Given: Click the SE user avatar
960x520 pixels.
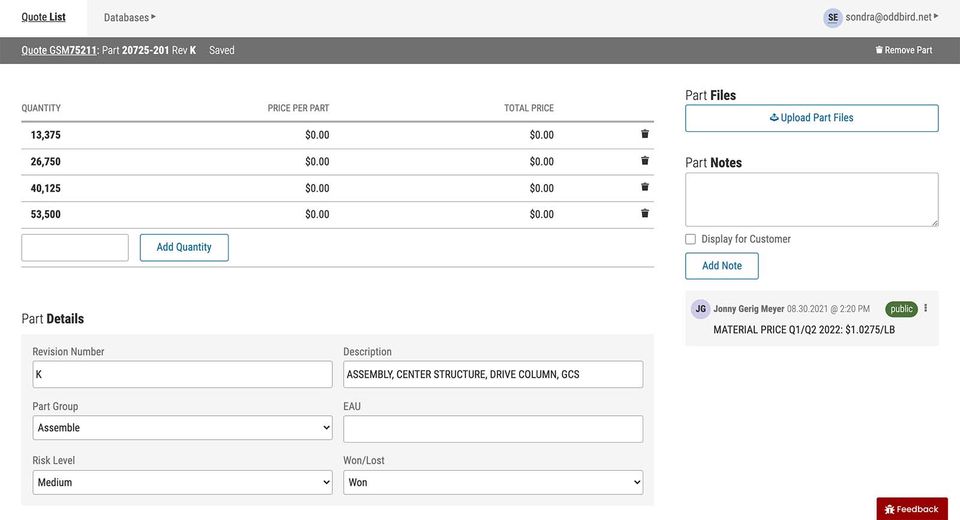Looking at the screenshot, I should point(832,18).
